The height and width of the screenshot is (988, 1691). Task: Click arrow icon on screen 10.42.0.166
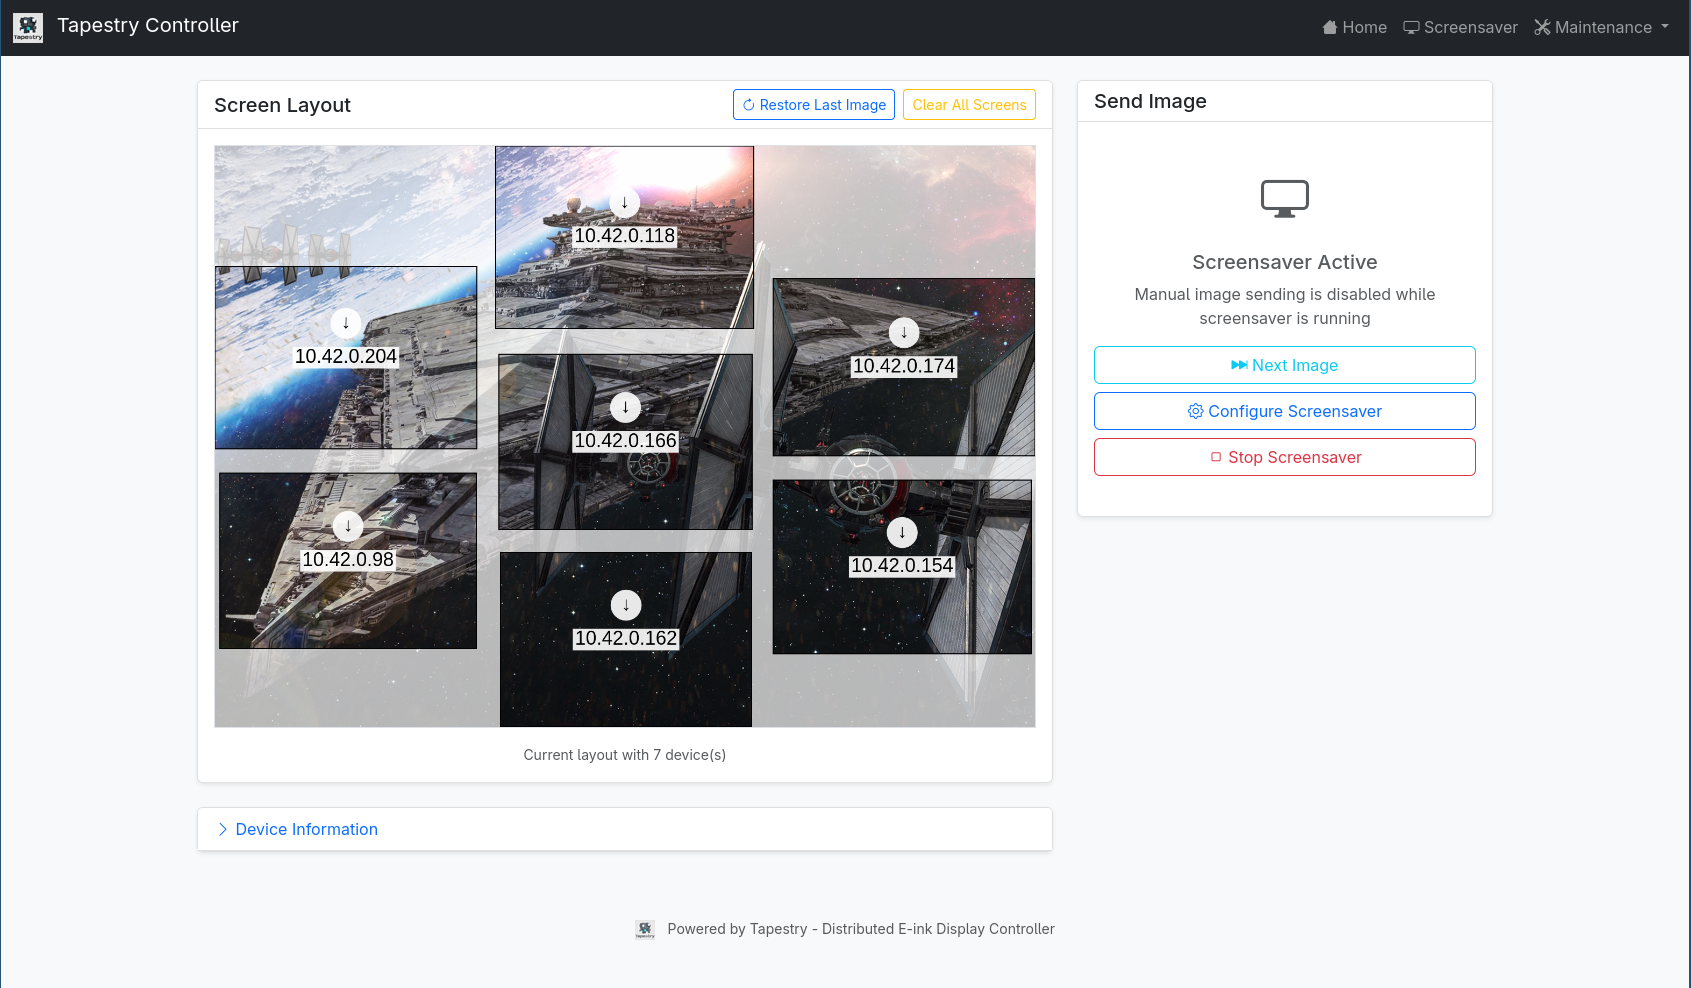click(626, 407)
